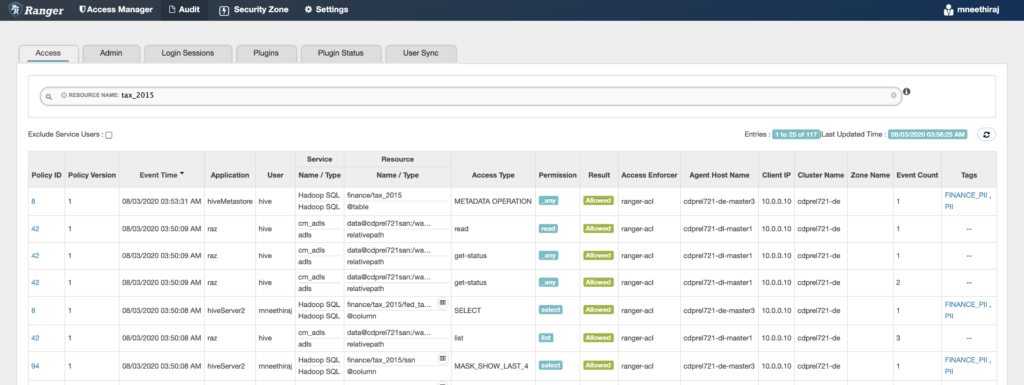
Task: Click the Agent Host Name column header
Action: pyautogui.click(x=719, y=175)
